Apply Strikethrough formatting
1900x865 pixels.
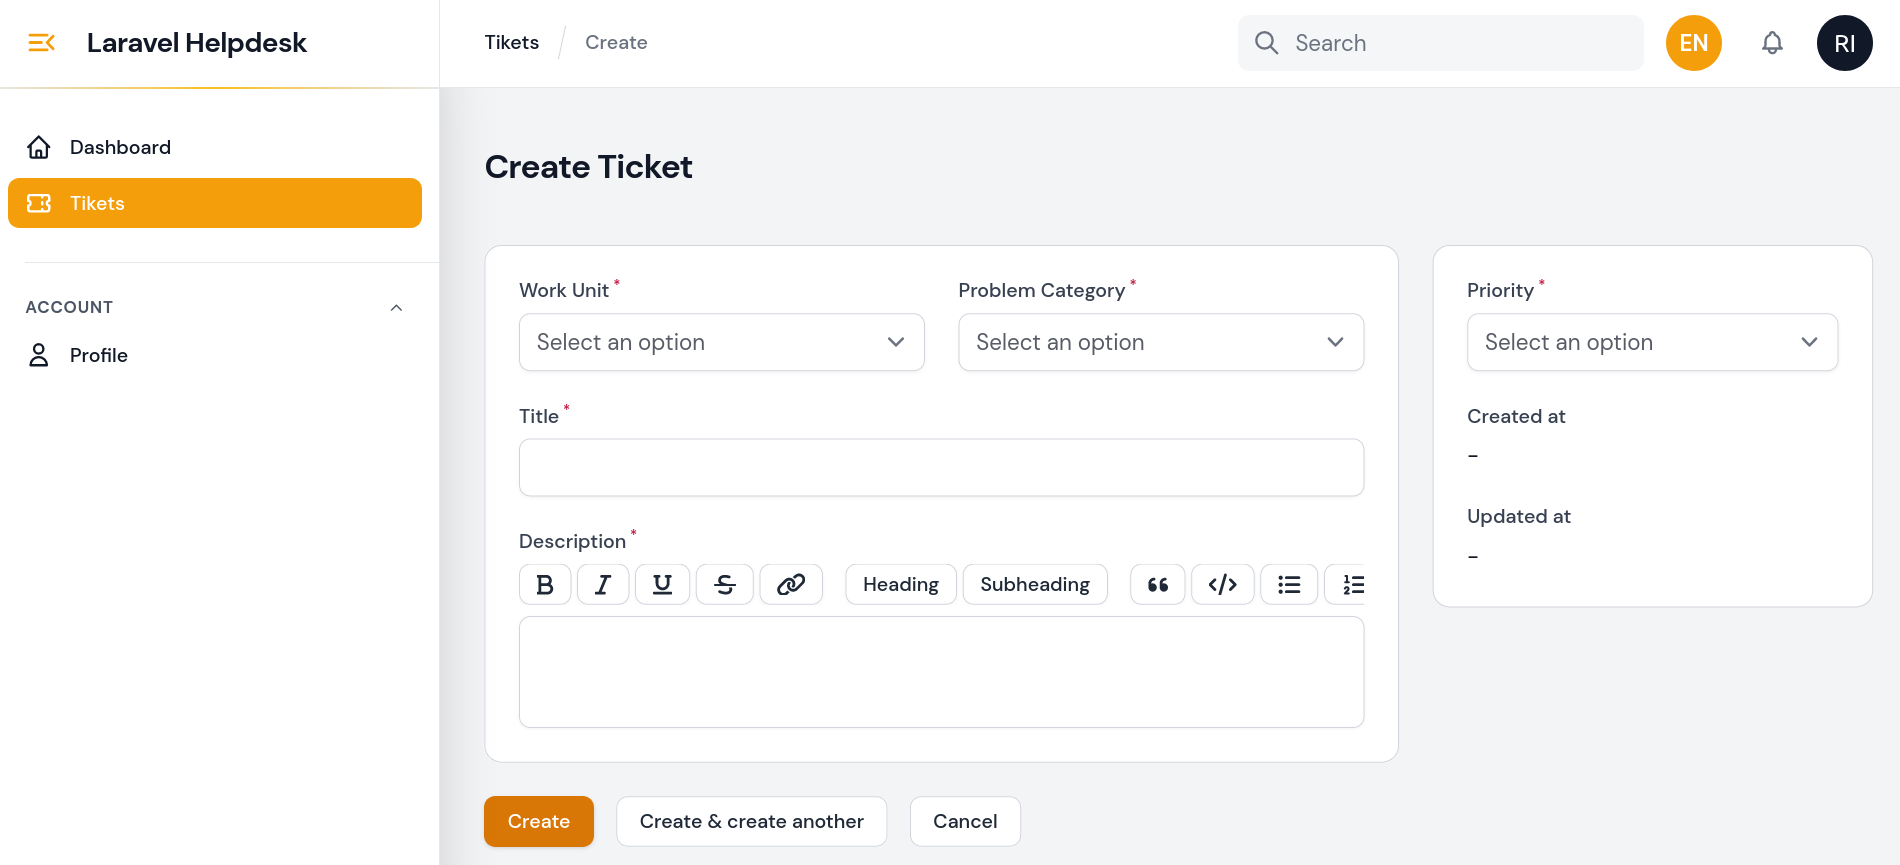tap(725, 585)
